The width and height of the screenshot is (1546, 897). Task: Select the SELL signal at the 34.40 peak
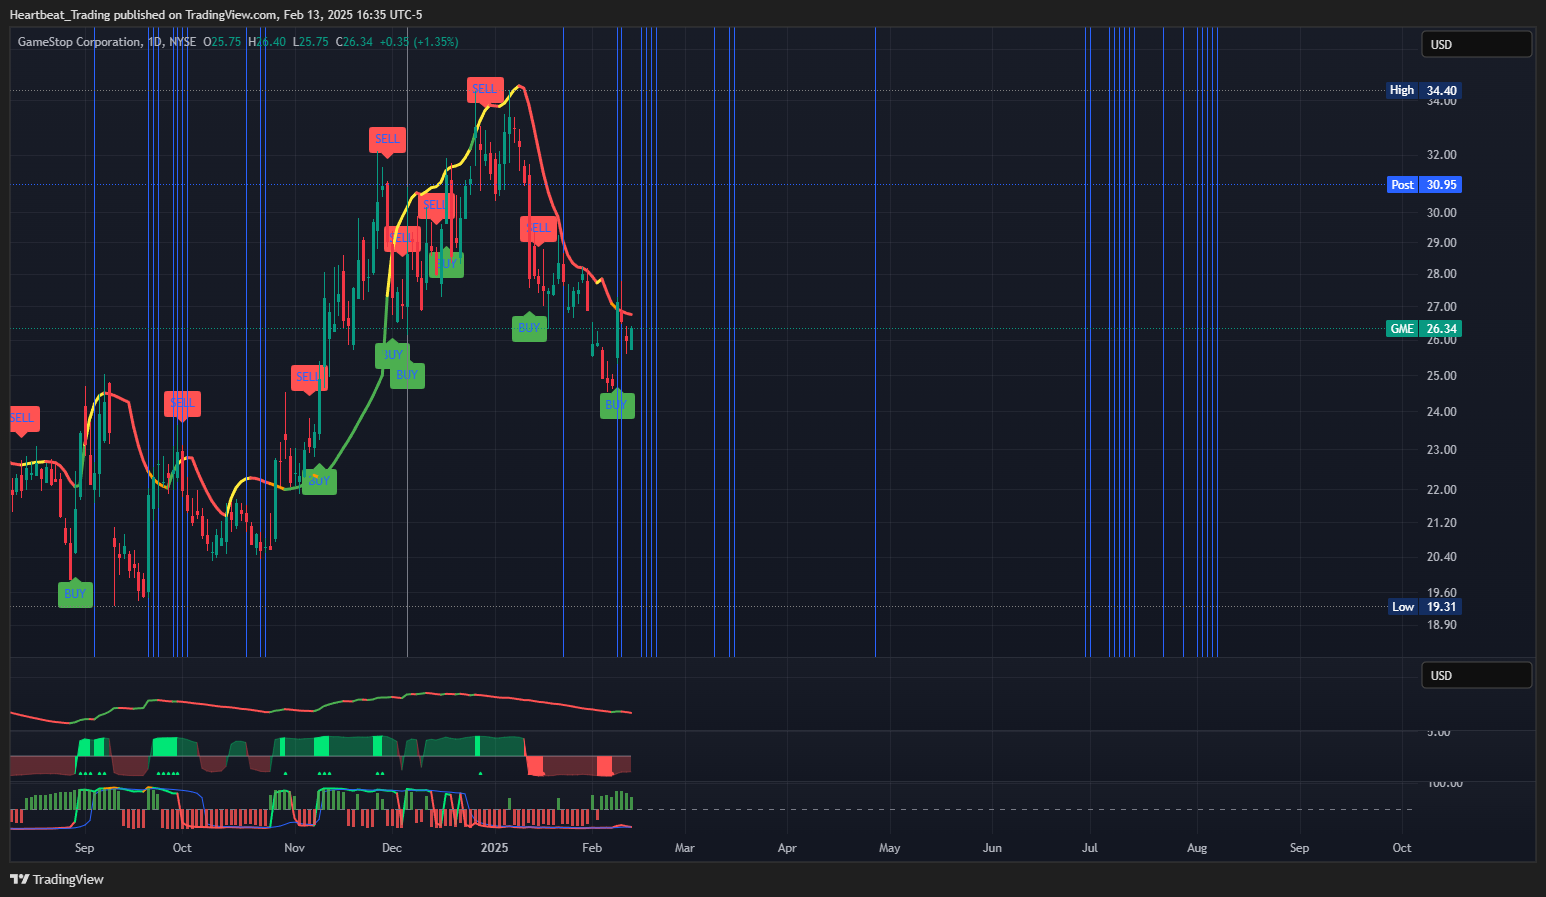pyautogui.click(x=484, y=89)
